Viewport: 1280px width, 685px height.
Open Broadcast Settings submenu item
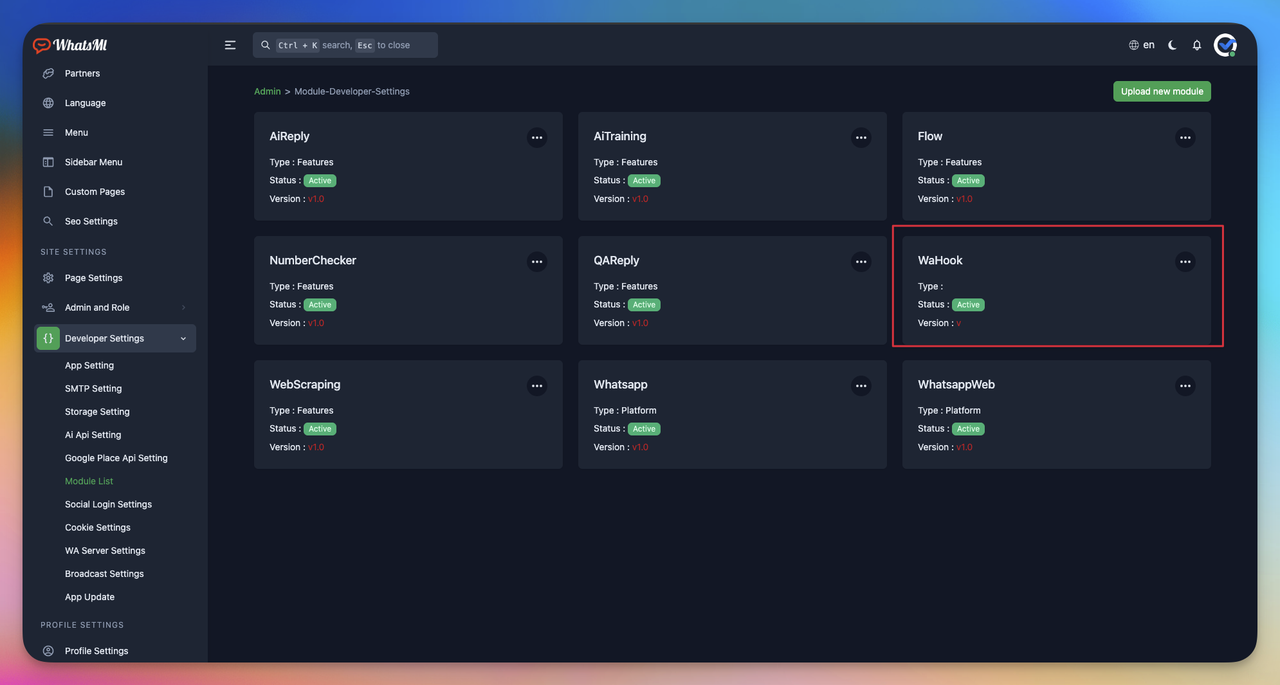pos(104,574)
